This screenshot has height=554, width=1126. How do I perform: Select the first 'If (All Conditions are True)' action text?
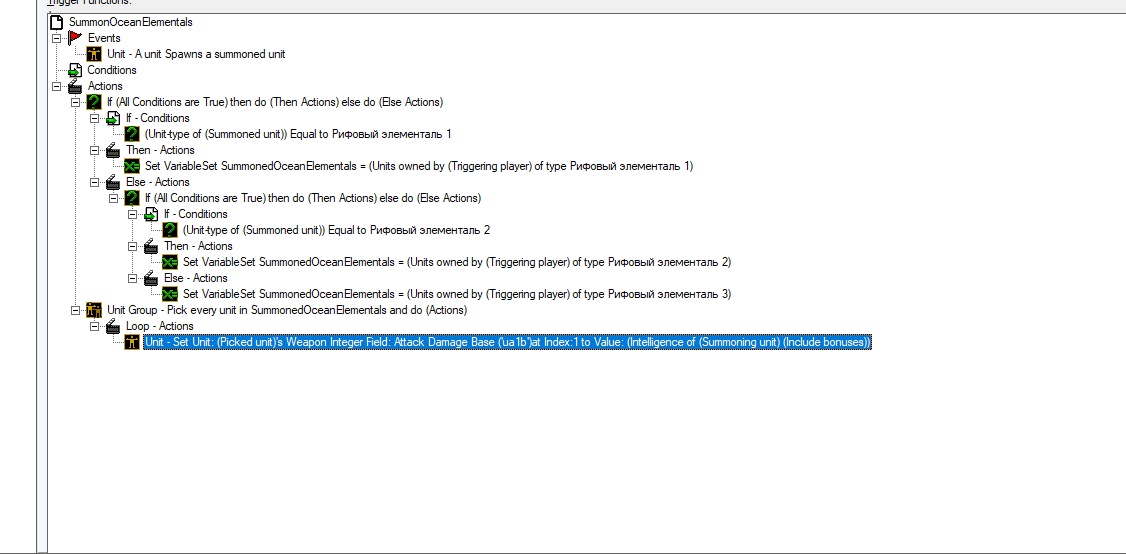(275, 102)
